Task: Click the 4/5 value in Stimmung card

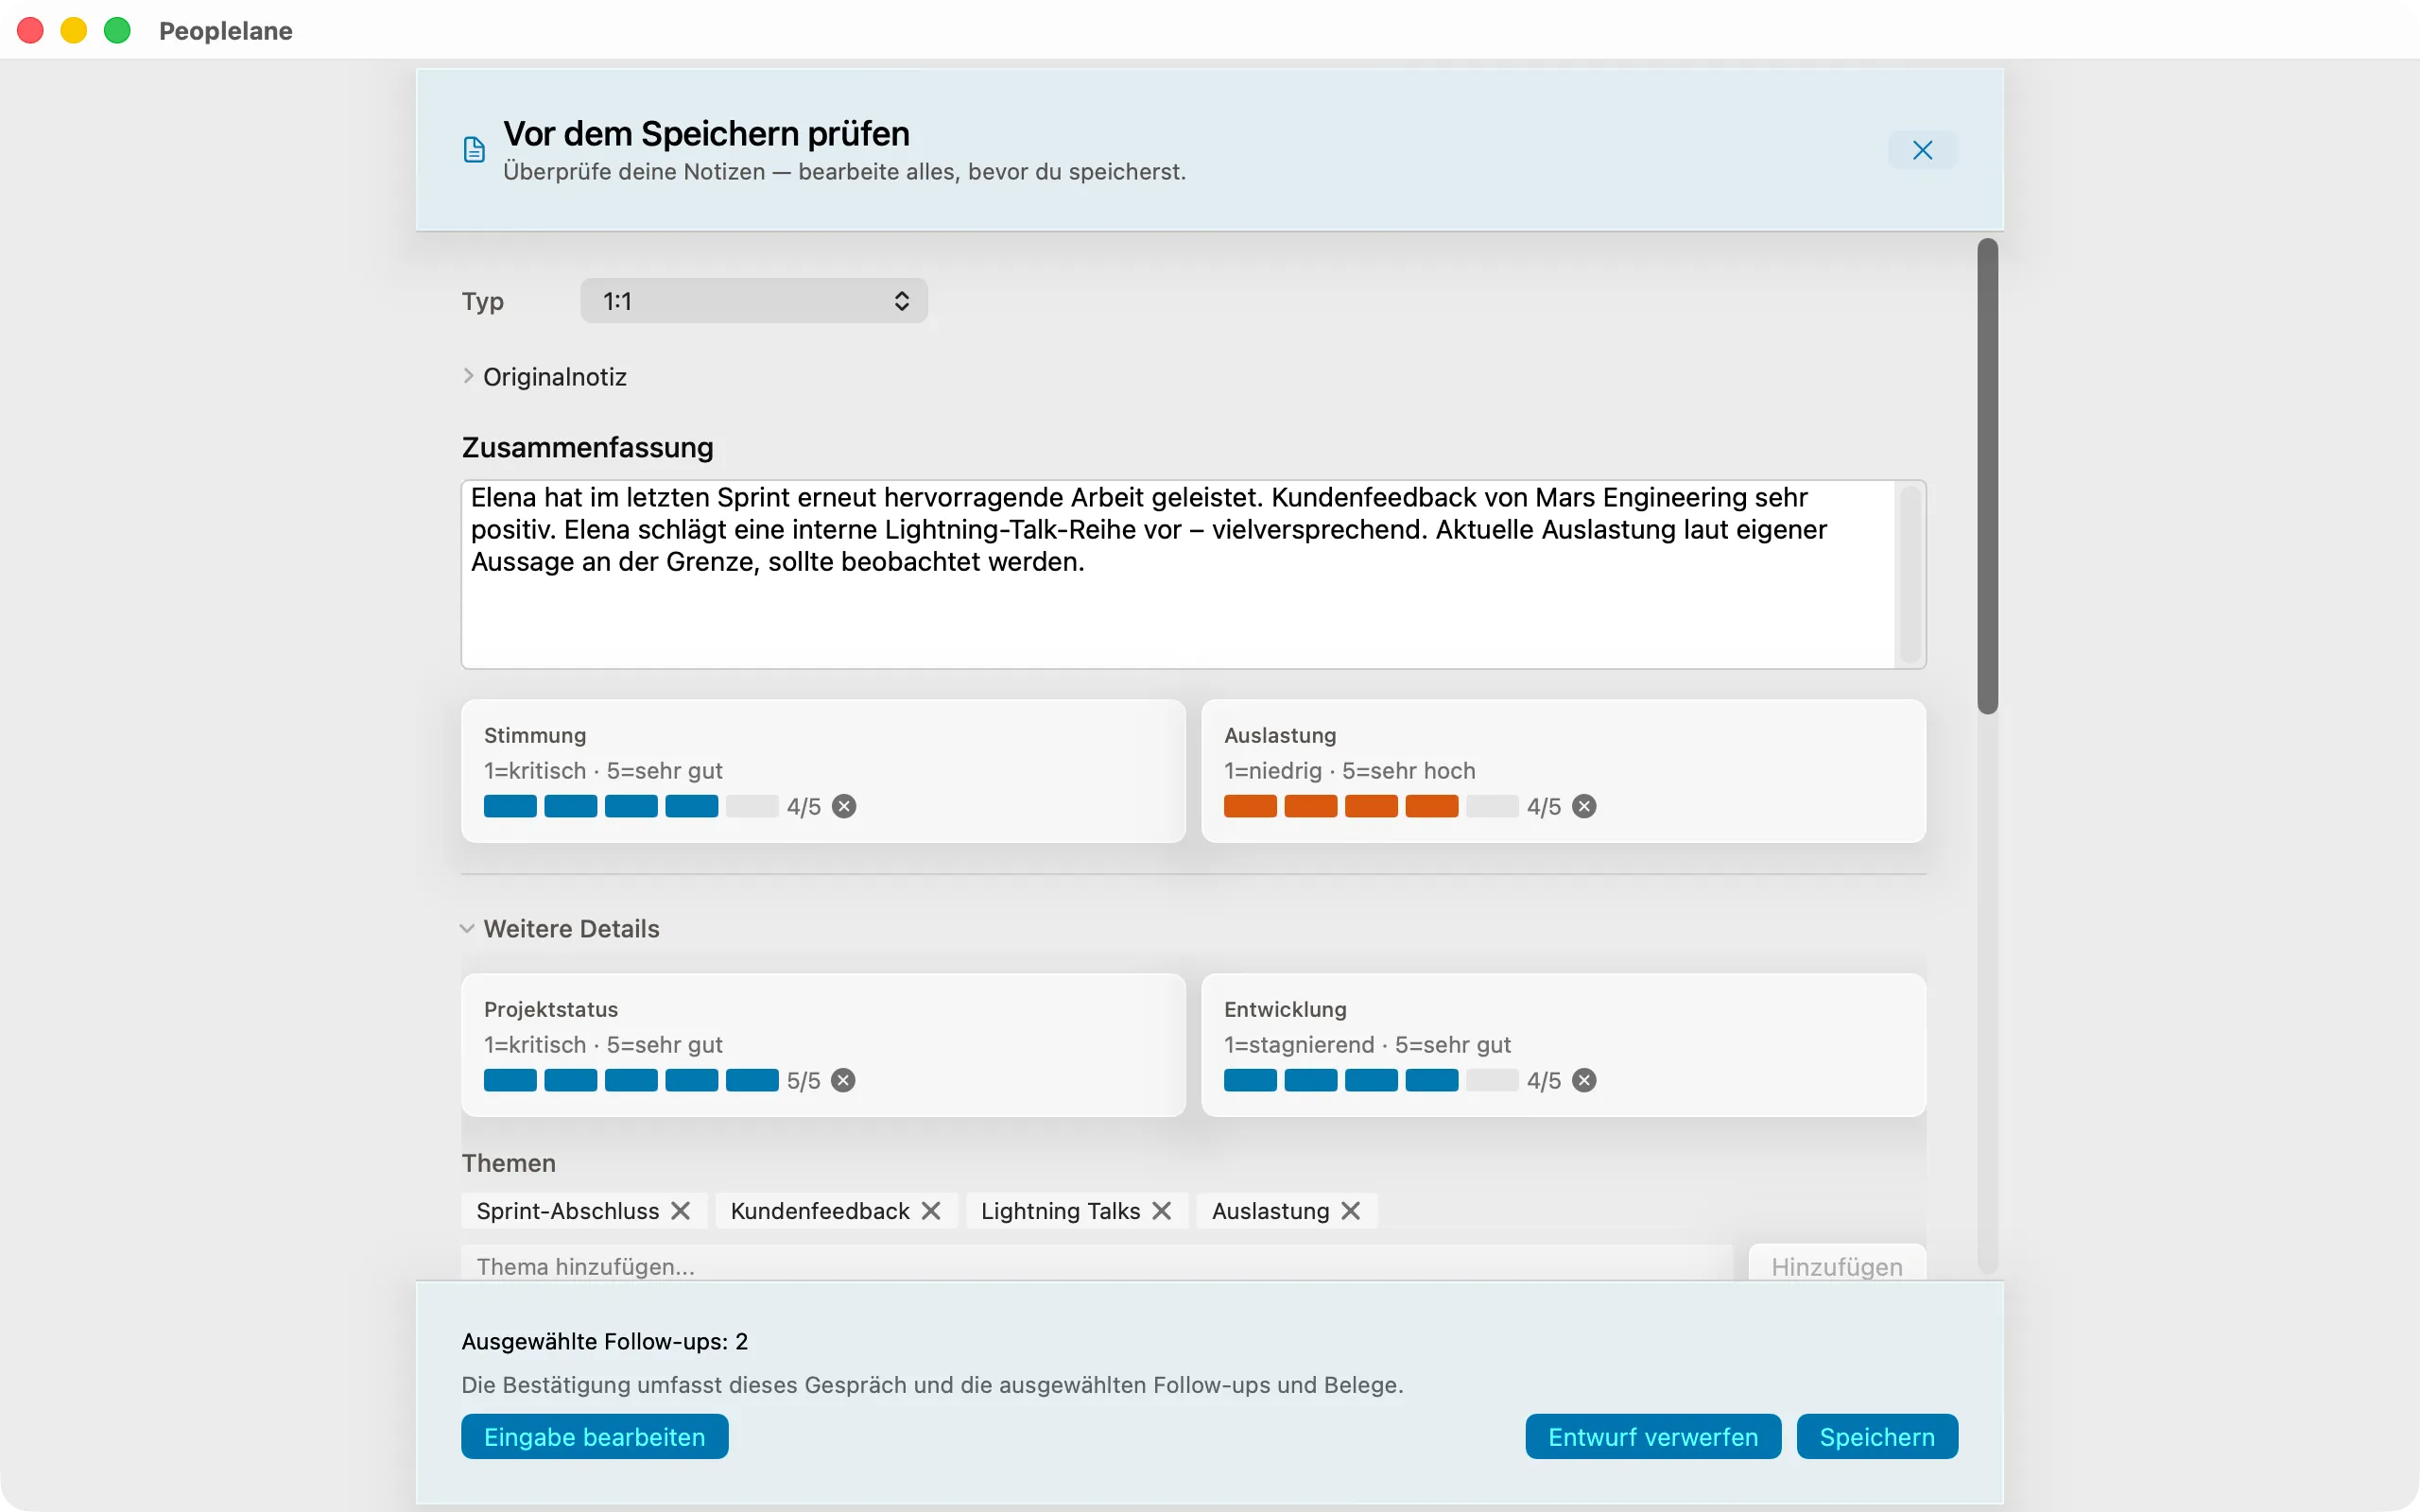Action: pos(804,807)
